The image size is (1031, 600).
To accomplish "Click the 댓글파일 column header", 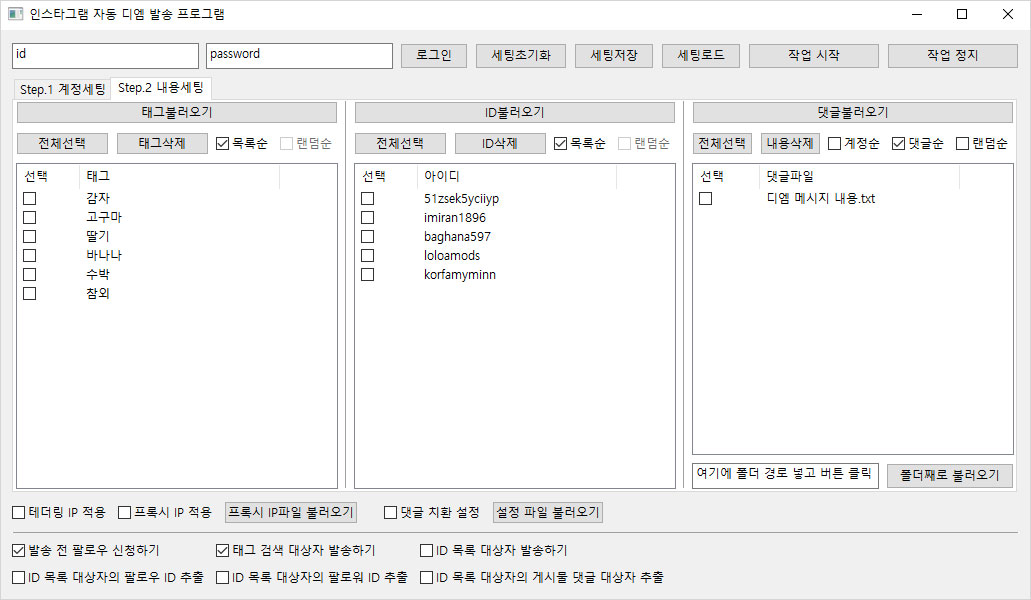I will [860, 176].
